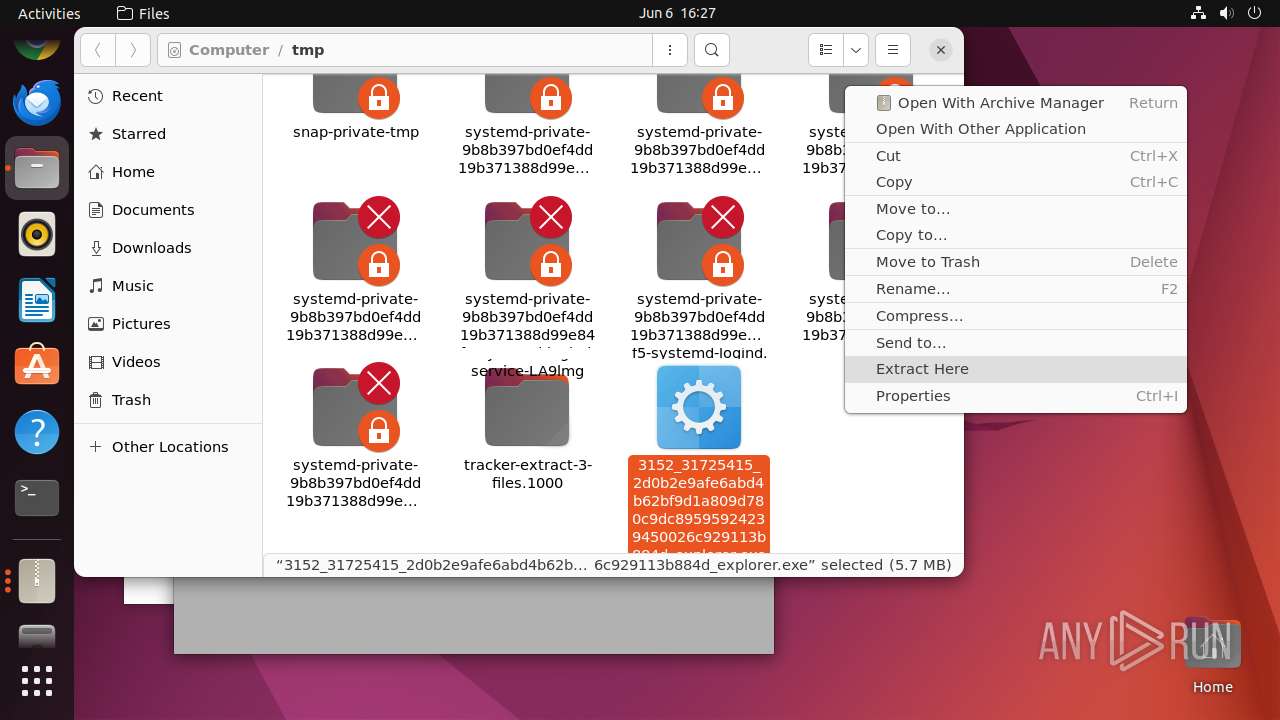Launch LibreOffice Writer from the dock

37,300
